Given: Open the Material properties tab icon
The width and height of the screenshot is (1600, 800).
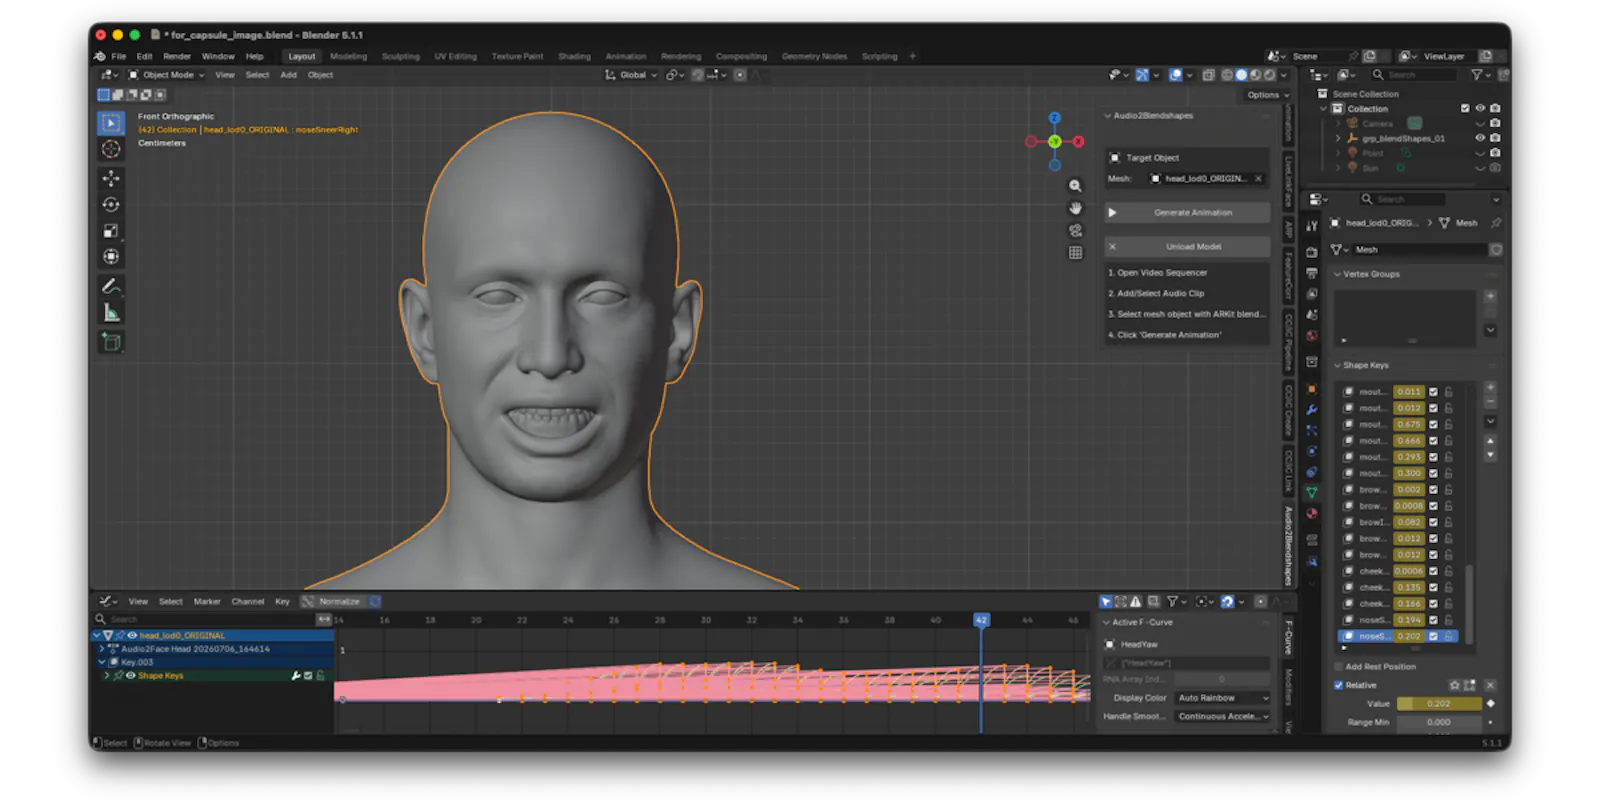Looking at the screenshot, I should (x=1312, y=513).
